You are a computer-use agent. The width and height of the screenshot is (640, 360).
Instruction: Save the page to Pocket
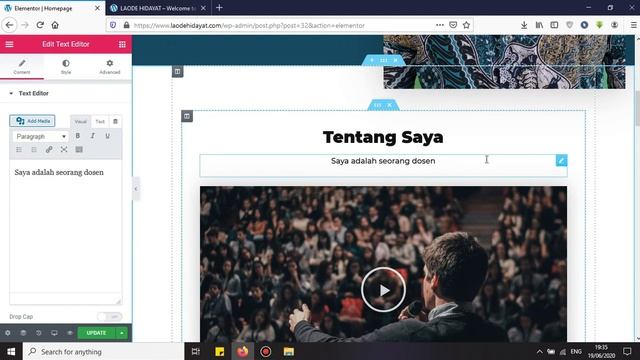[453, 25]
